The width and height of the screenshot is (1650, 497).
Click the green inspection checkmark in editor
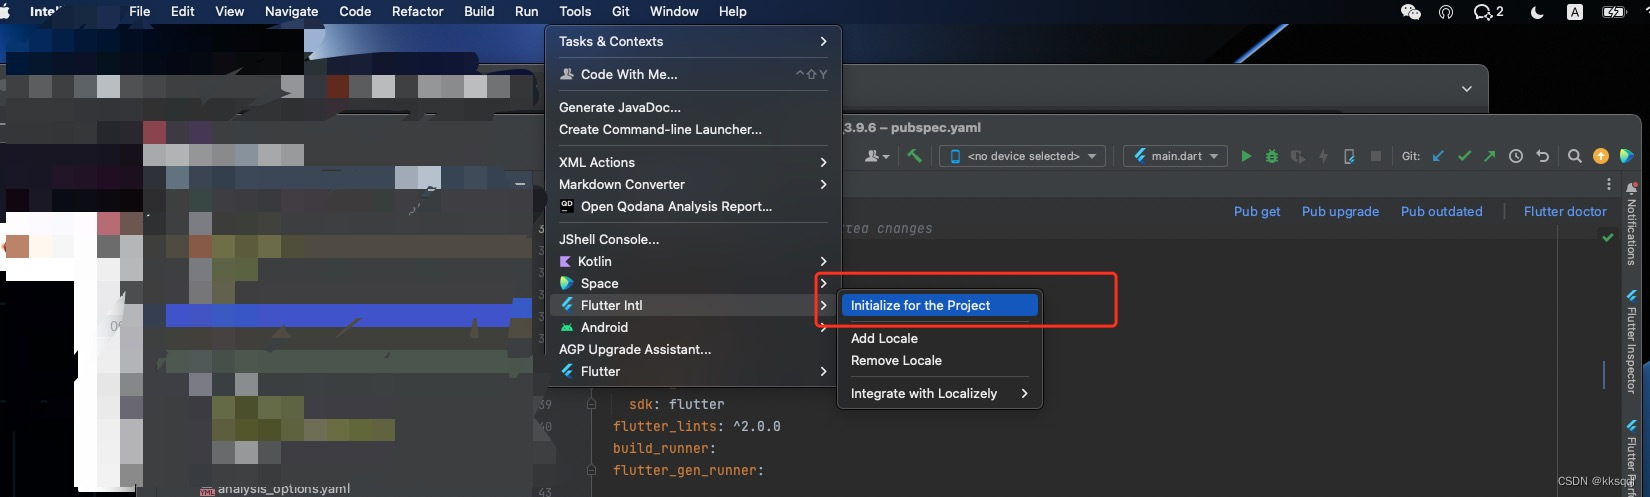pos(1608,238)
